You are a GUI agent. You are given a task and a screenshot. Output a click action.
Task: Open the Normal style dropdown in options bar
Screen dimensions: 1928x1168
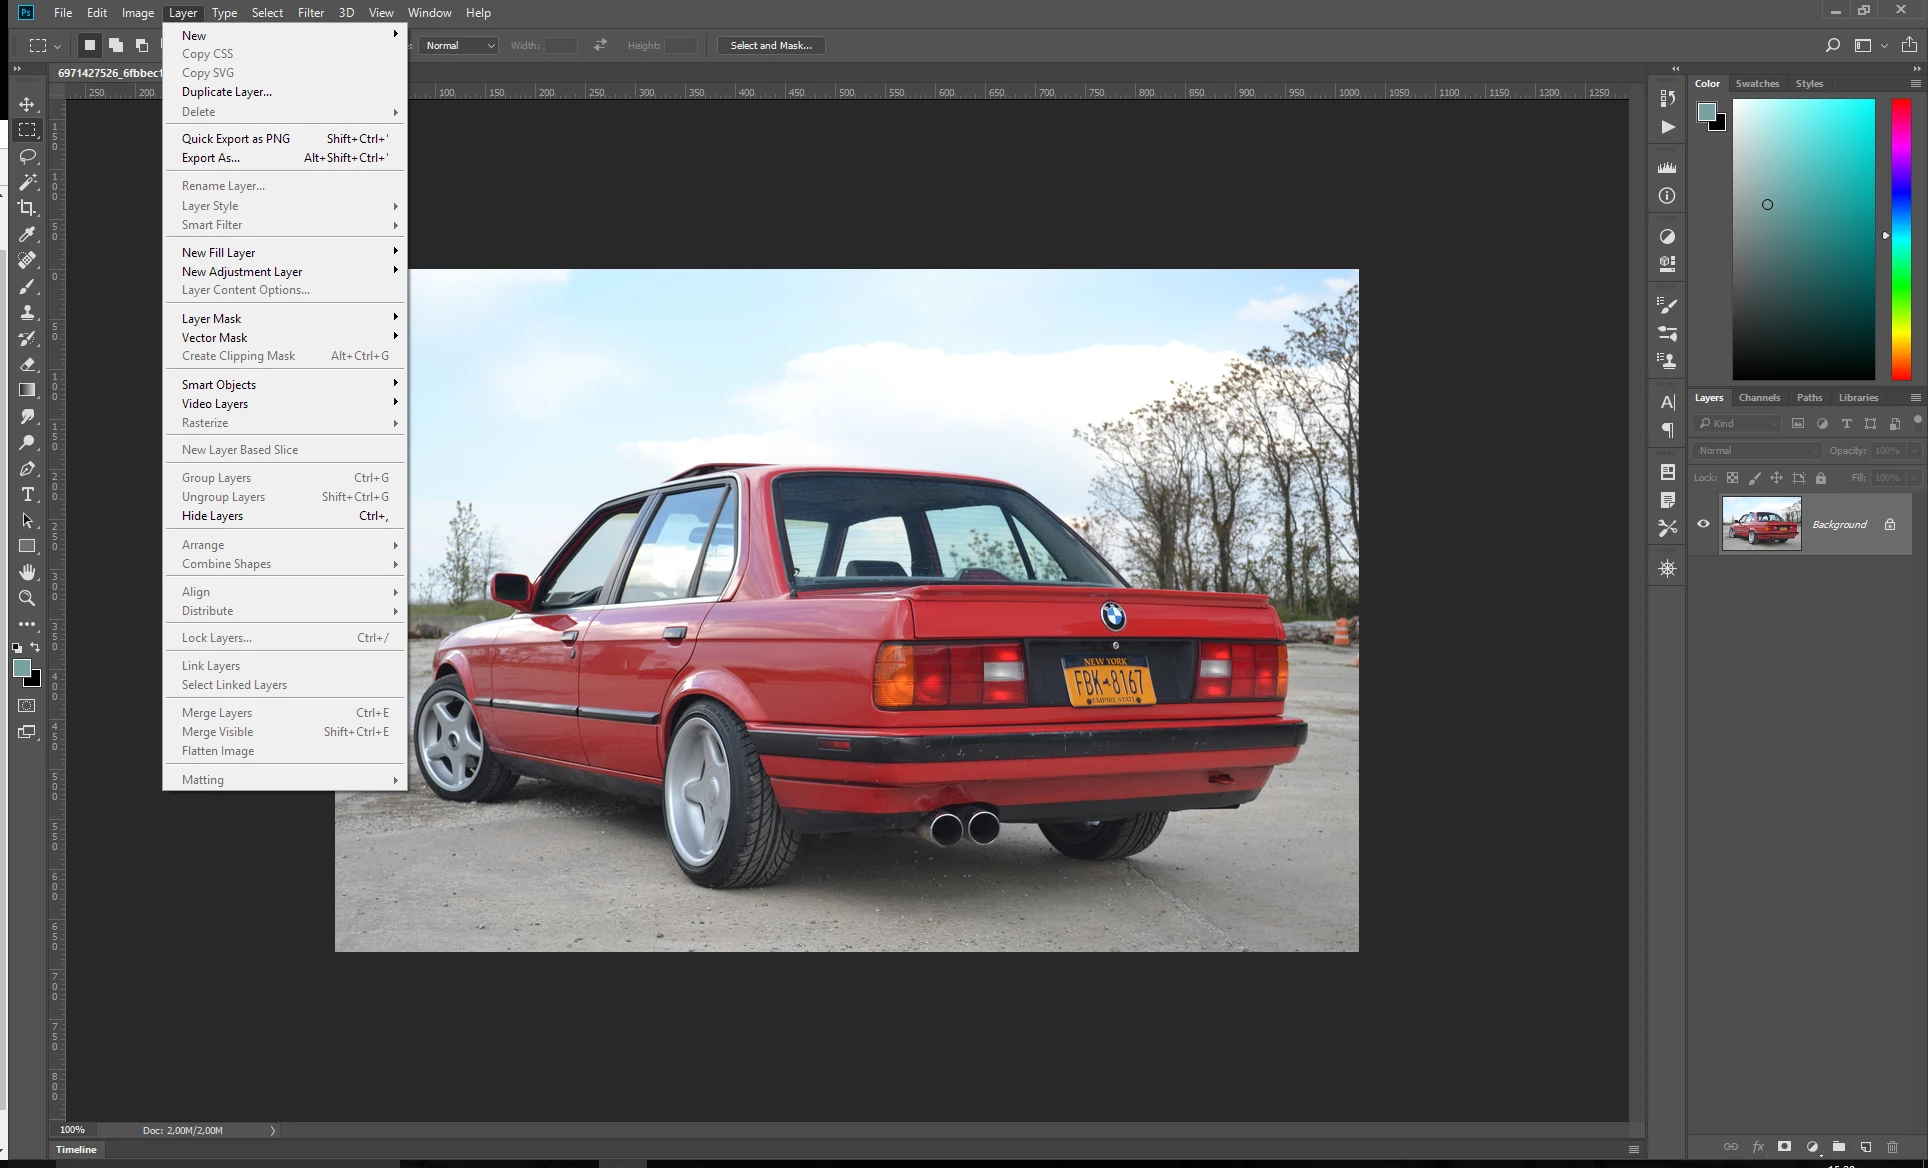point(458,45)
